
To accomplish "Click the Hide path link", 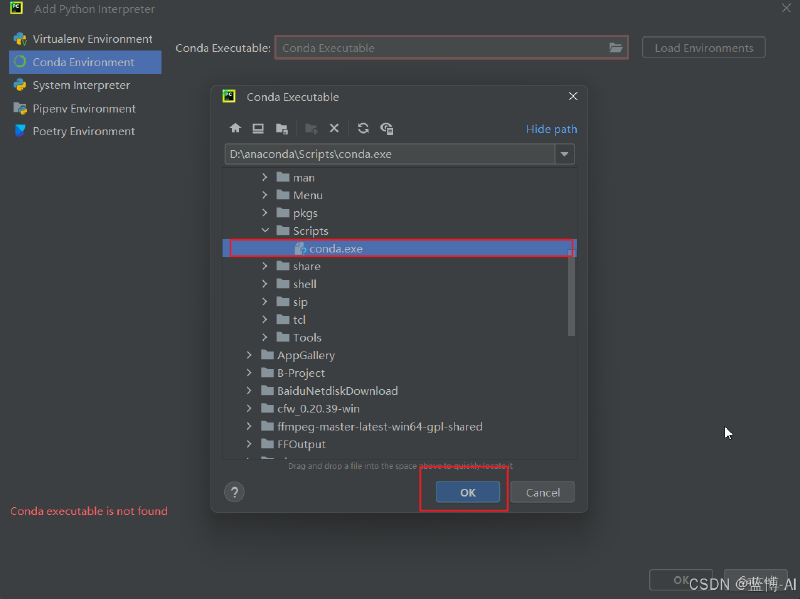I will click(x=552, y=129).
